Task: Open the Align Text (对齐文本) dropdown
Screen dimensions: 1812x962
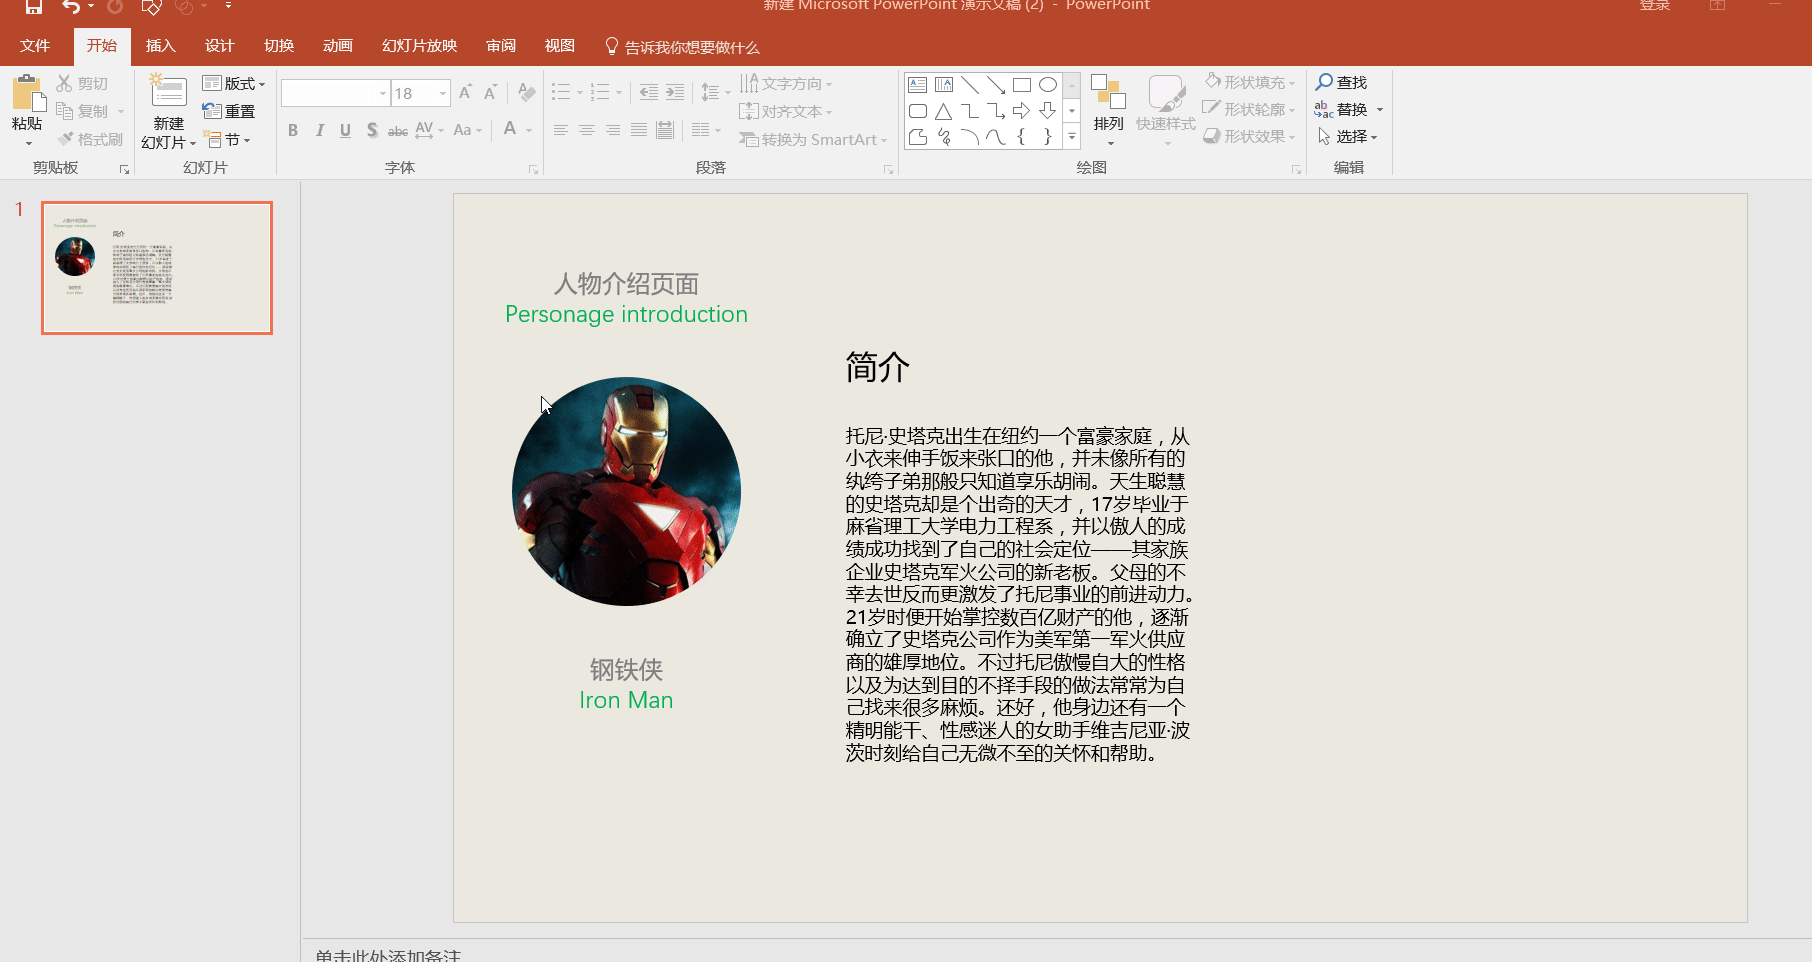Action: 786,111
